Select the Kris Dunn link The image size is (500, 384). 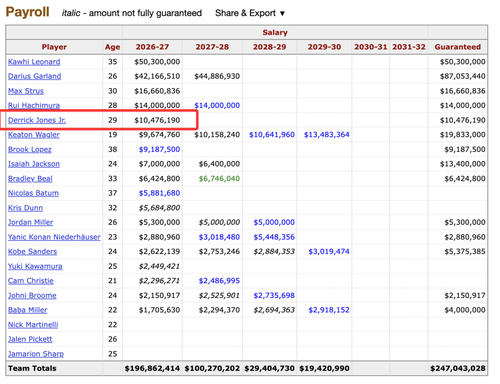click(x=25, y=208)
